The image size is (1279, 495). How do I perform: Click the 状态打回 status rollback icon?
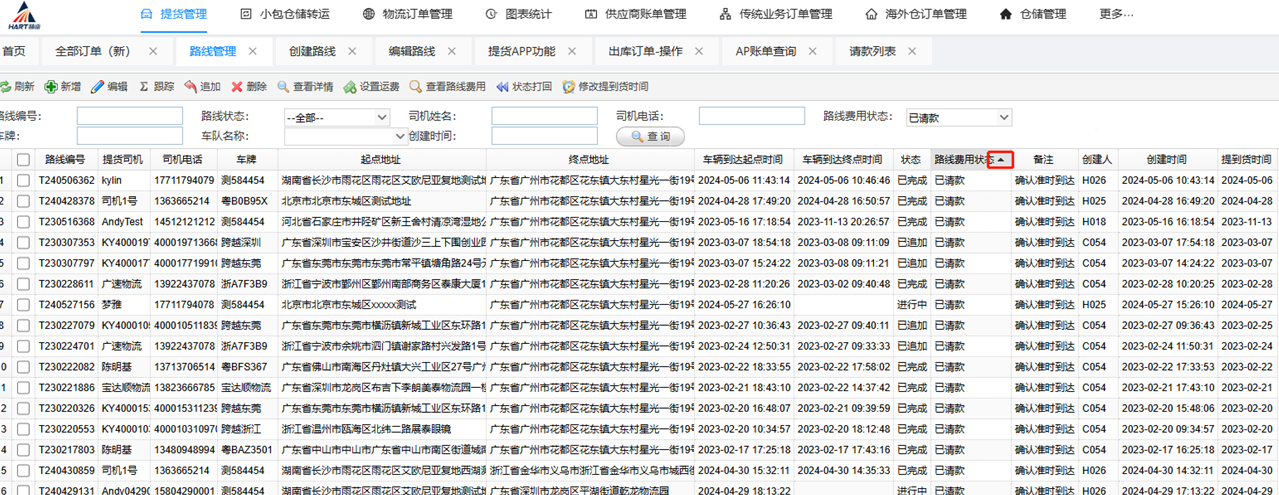502,87
